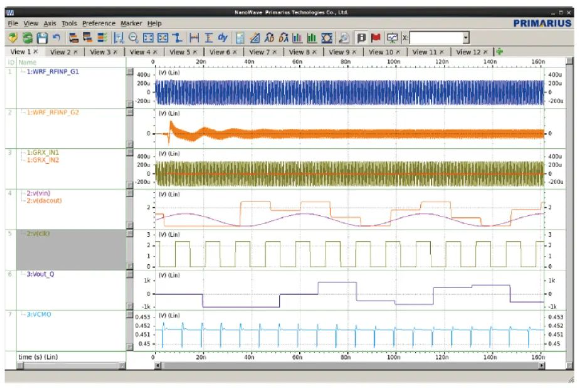The width and height of the screenshot is (586, 388).
Task: Select signal 3:Vout_Q in the list
Action: tap(40, 274)
